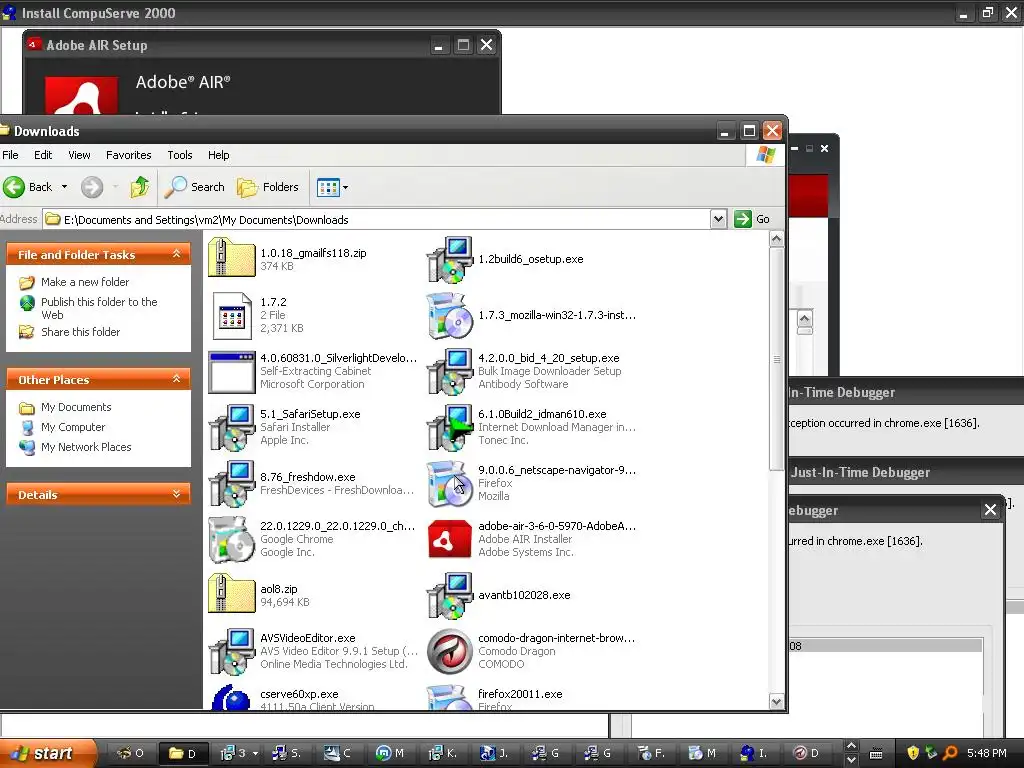Expand the Address bar dropdown
The height and width of the screenshot is (768, 1024).
[x=718, y=219]
